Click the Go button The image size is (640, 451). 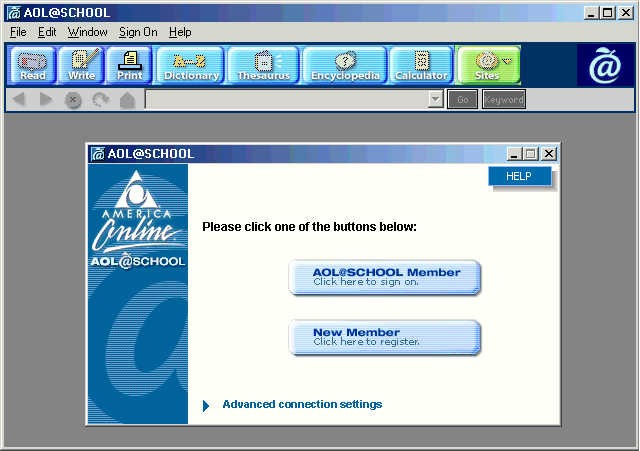point(462,100)
